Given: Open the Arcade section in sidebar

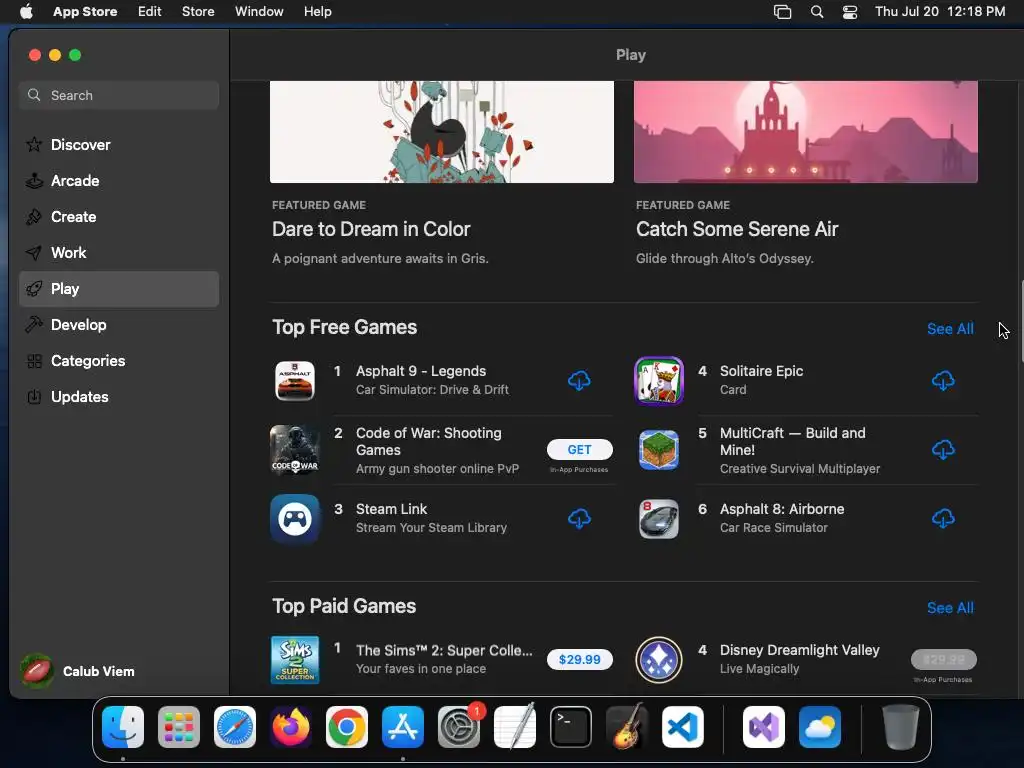Looking at the screenshot, I should (119, 181).
